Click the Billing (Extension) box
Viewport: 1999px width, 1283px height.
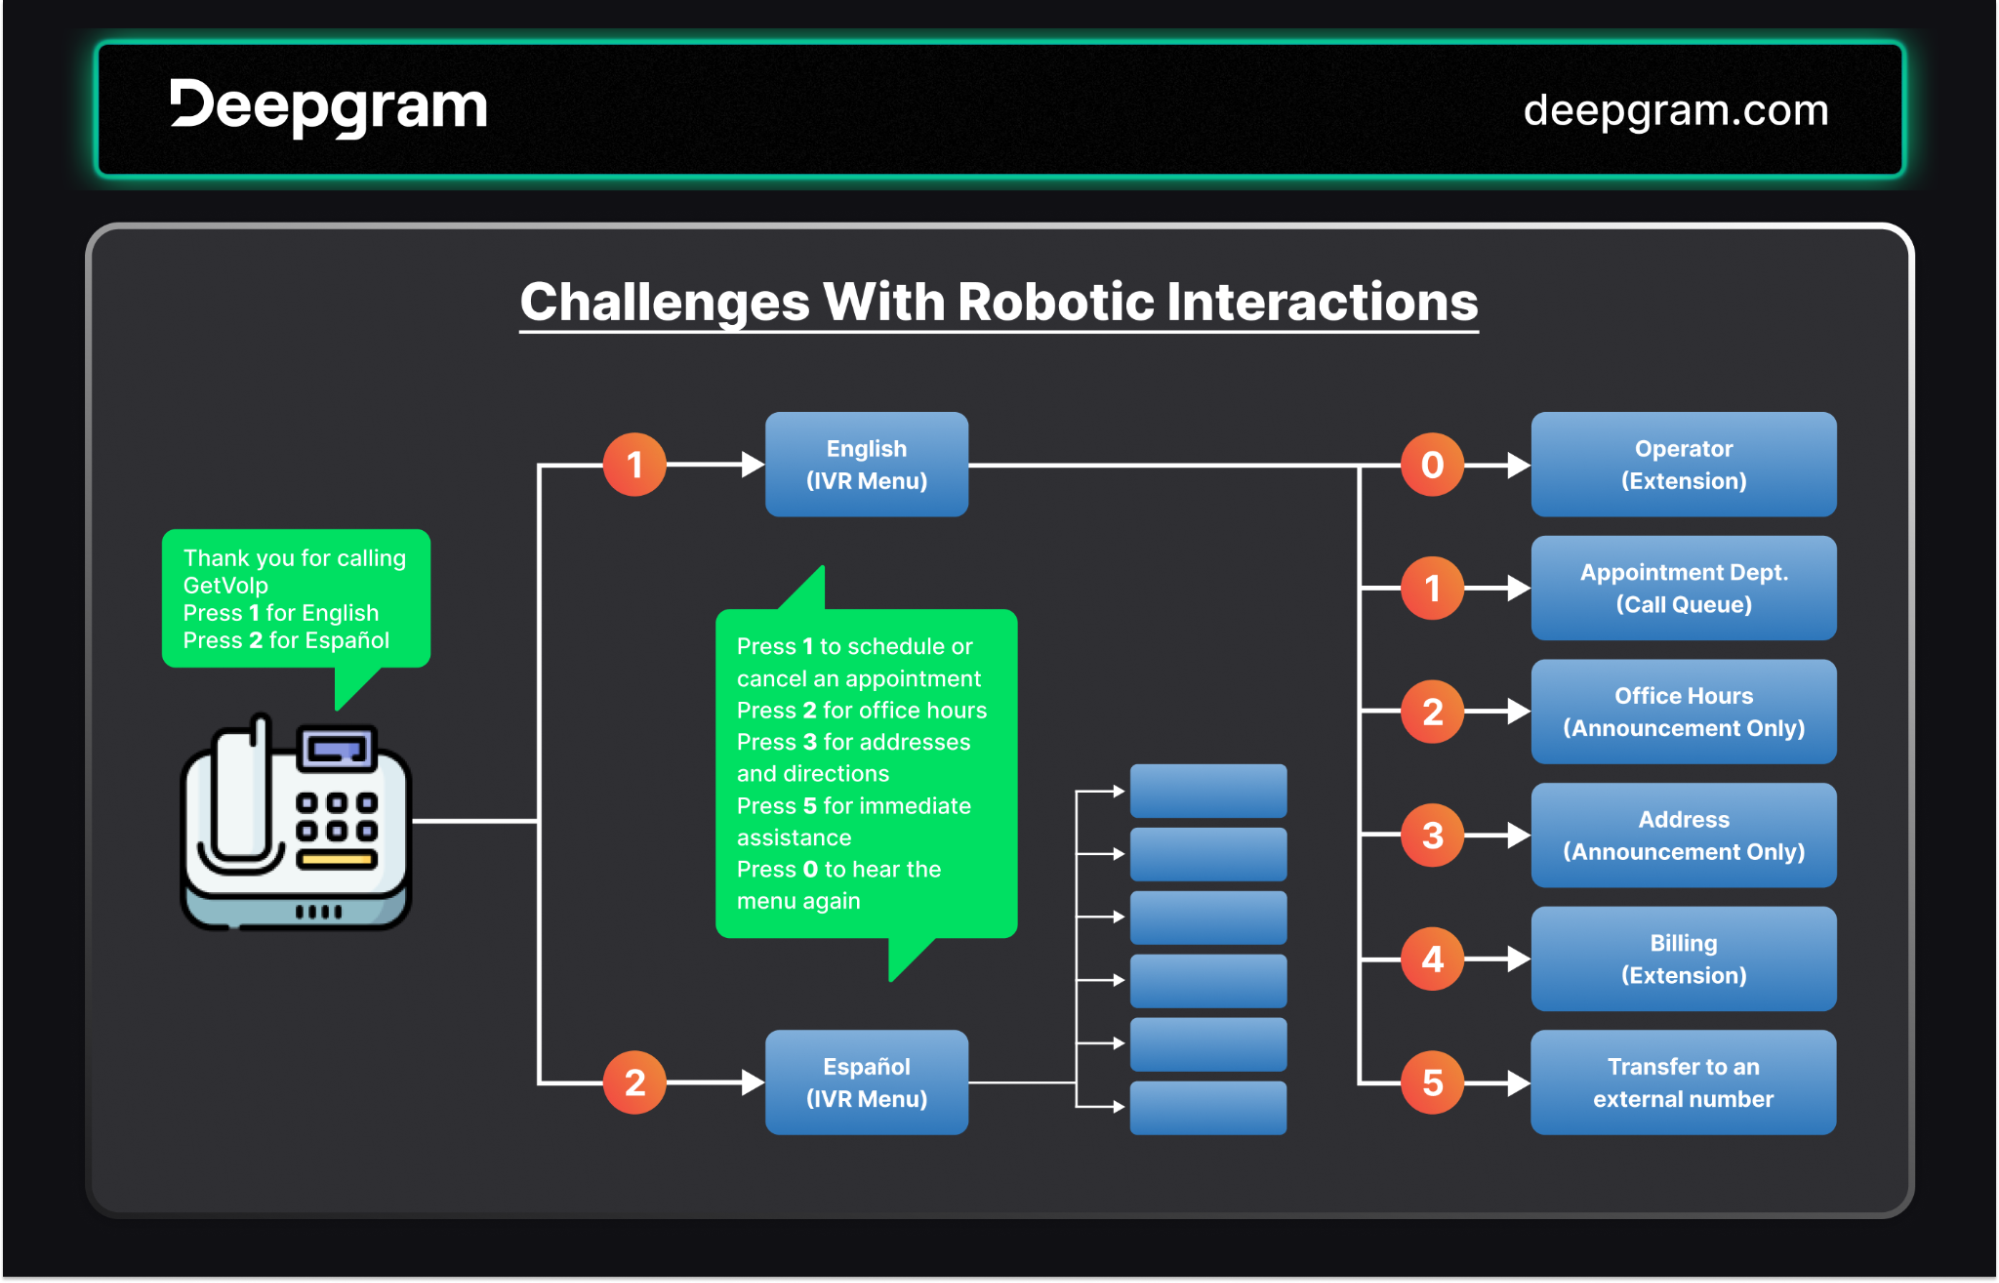coord(1683,959)
